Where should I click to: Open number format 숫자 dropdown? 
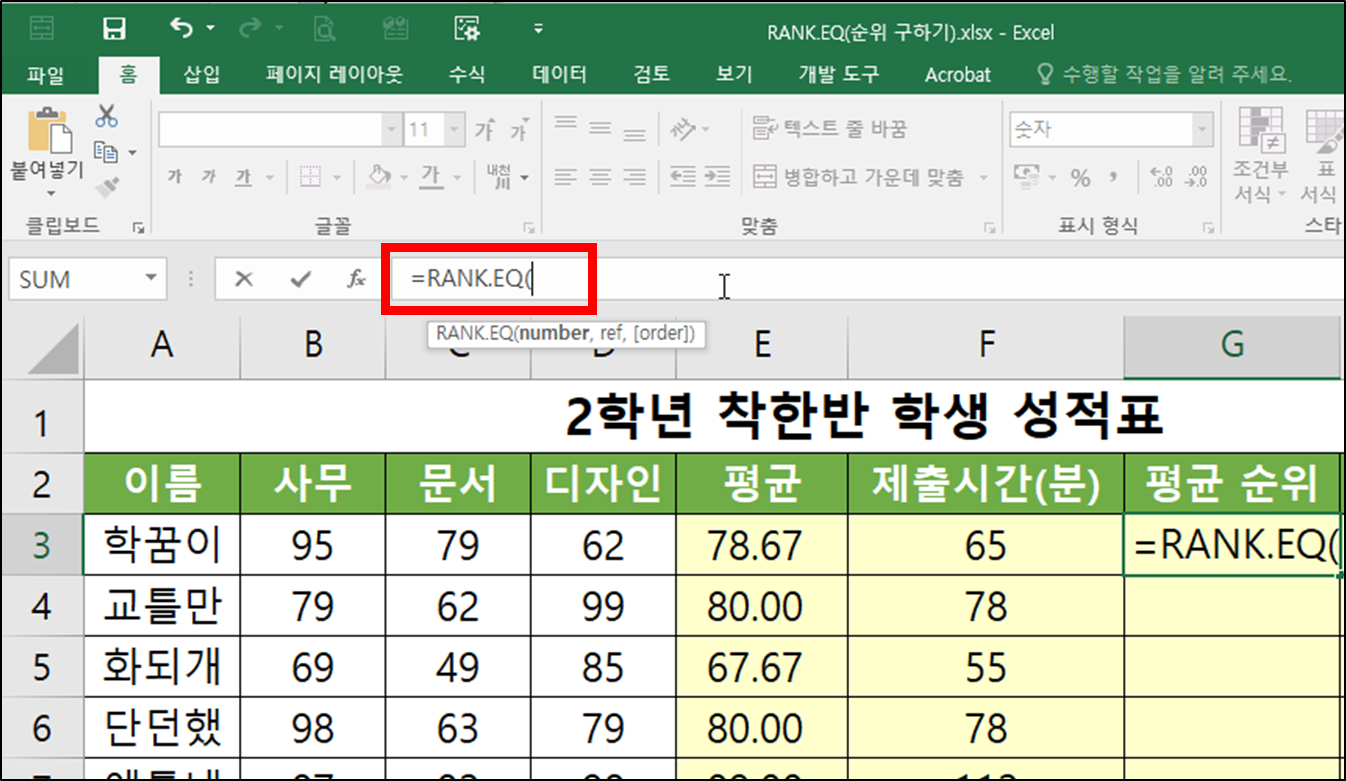[1203, 130]
